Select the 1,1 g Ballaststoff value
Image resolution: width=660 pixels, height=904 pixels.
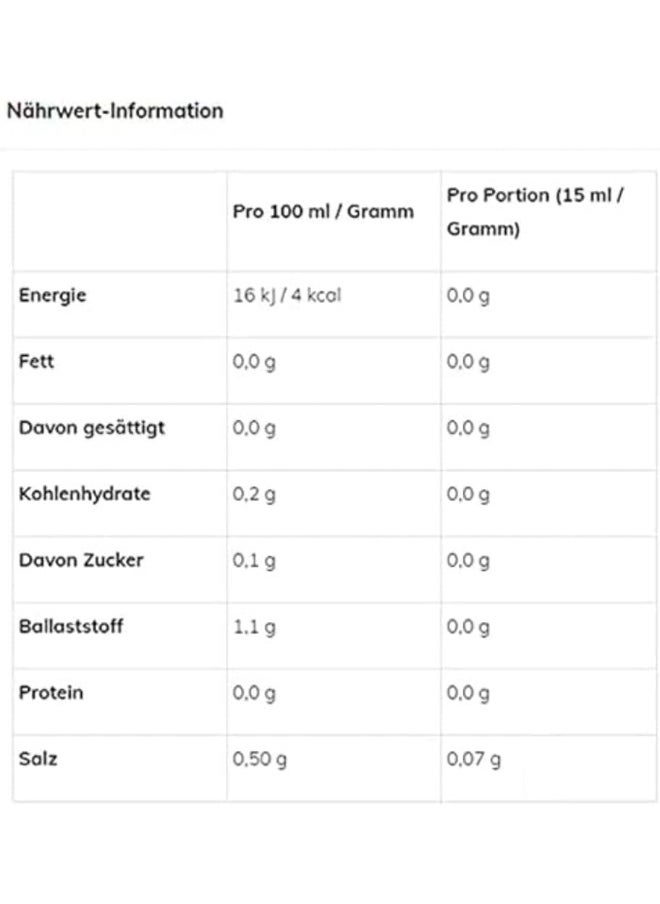coord(254,627)
